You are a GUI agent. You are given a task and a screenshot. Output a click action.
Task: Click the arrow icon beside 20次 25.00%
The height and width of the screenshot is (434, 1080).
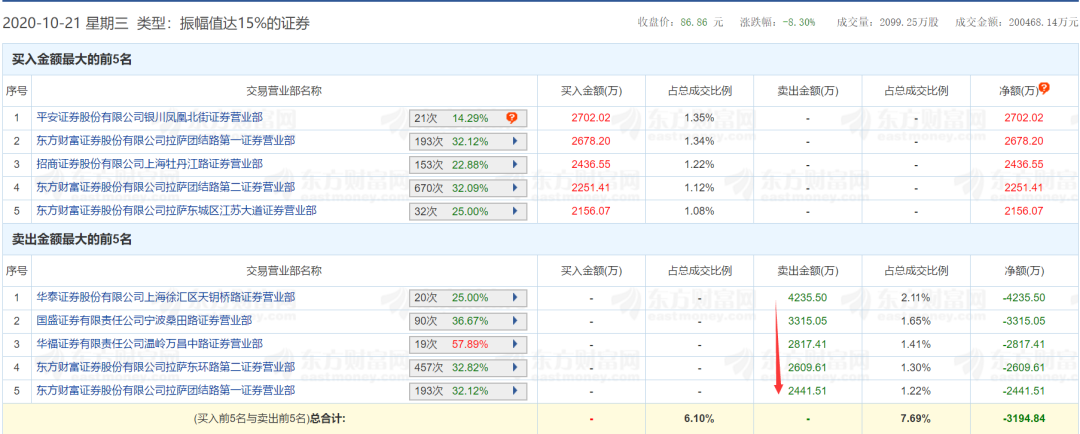pos(514,298)
